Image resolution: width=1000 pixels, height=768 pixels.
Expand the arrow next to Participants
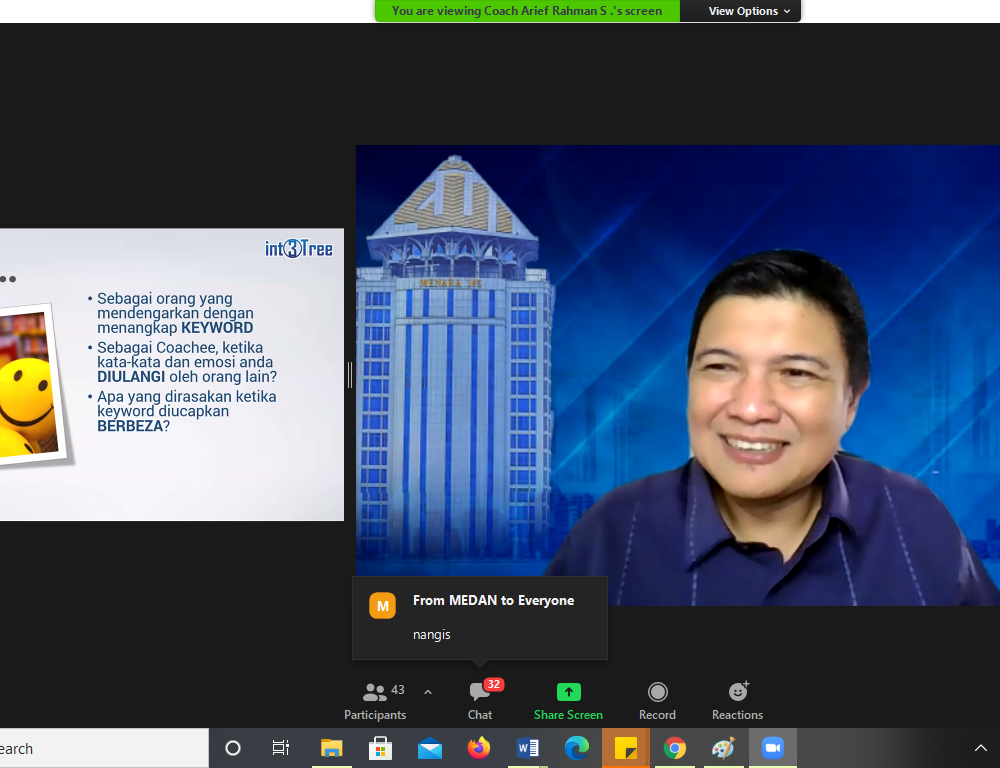coord(428,692)
